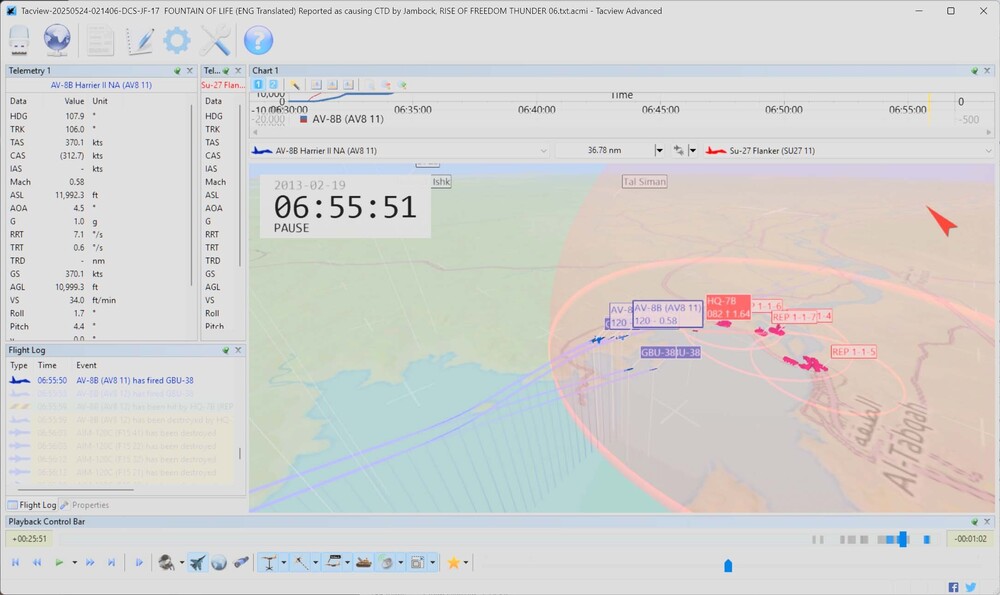Image resolution: width=1000 pixels, height=595 pixels.
Task: Toggle the globe view button in playback bar
Action: tap(218, 563)
